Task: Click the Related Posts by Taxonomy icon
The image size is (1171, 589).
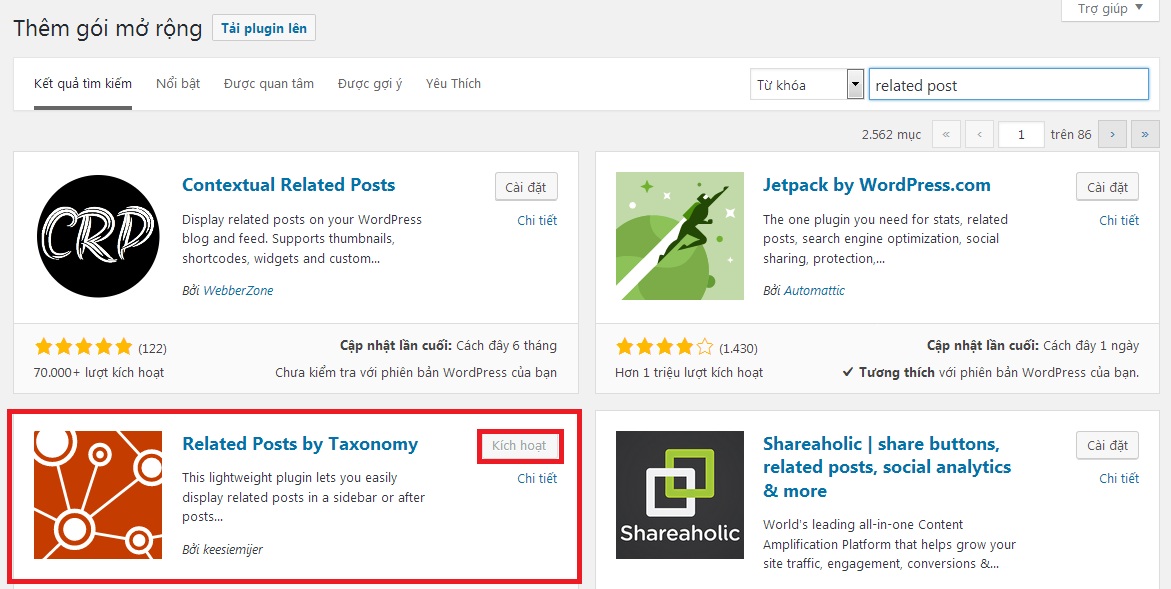Action: pyautogui.click(x=97, y=494)
